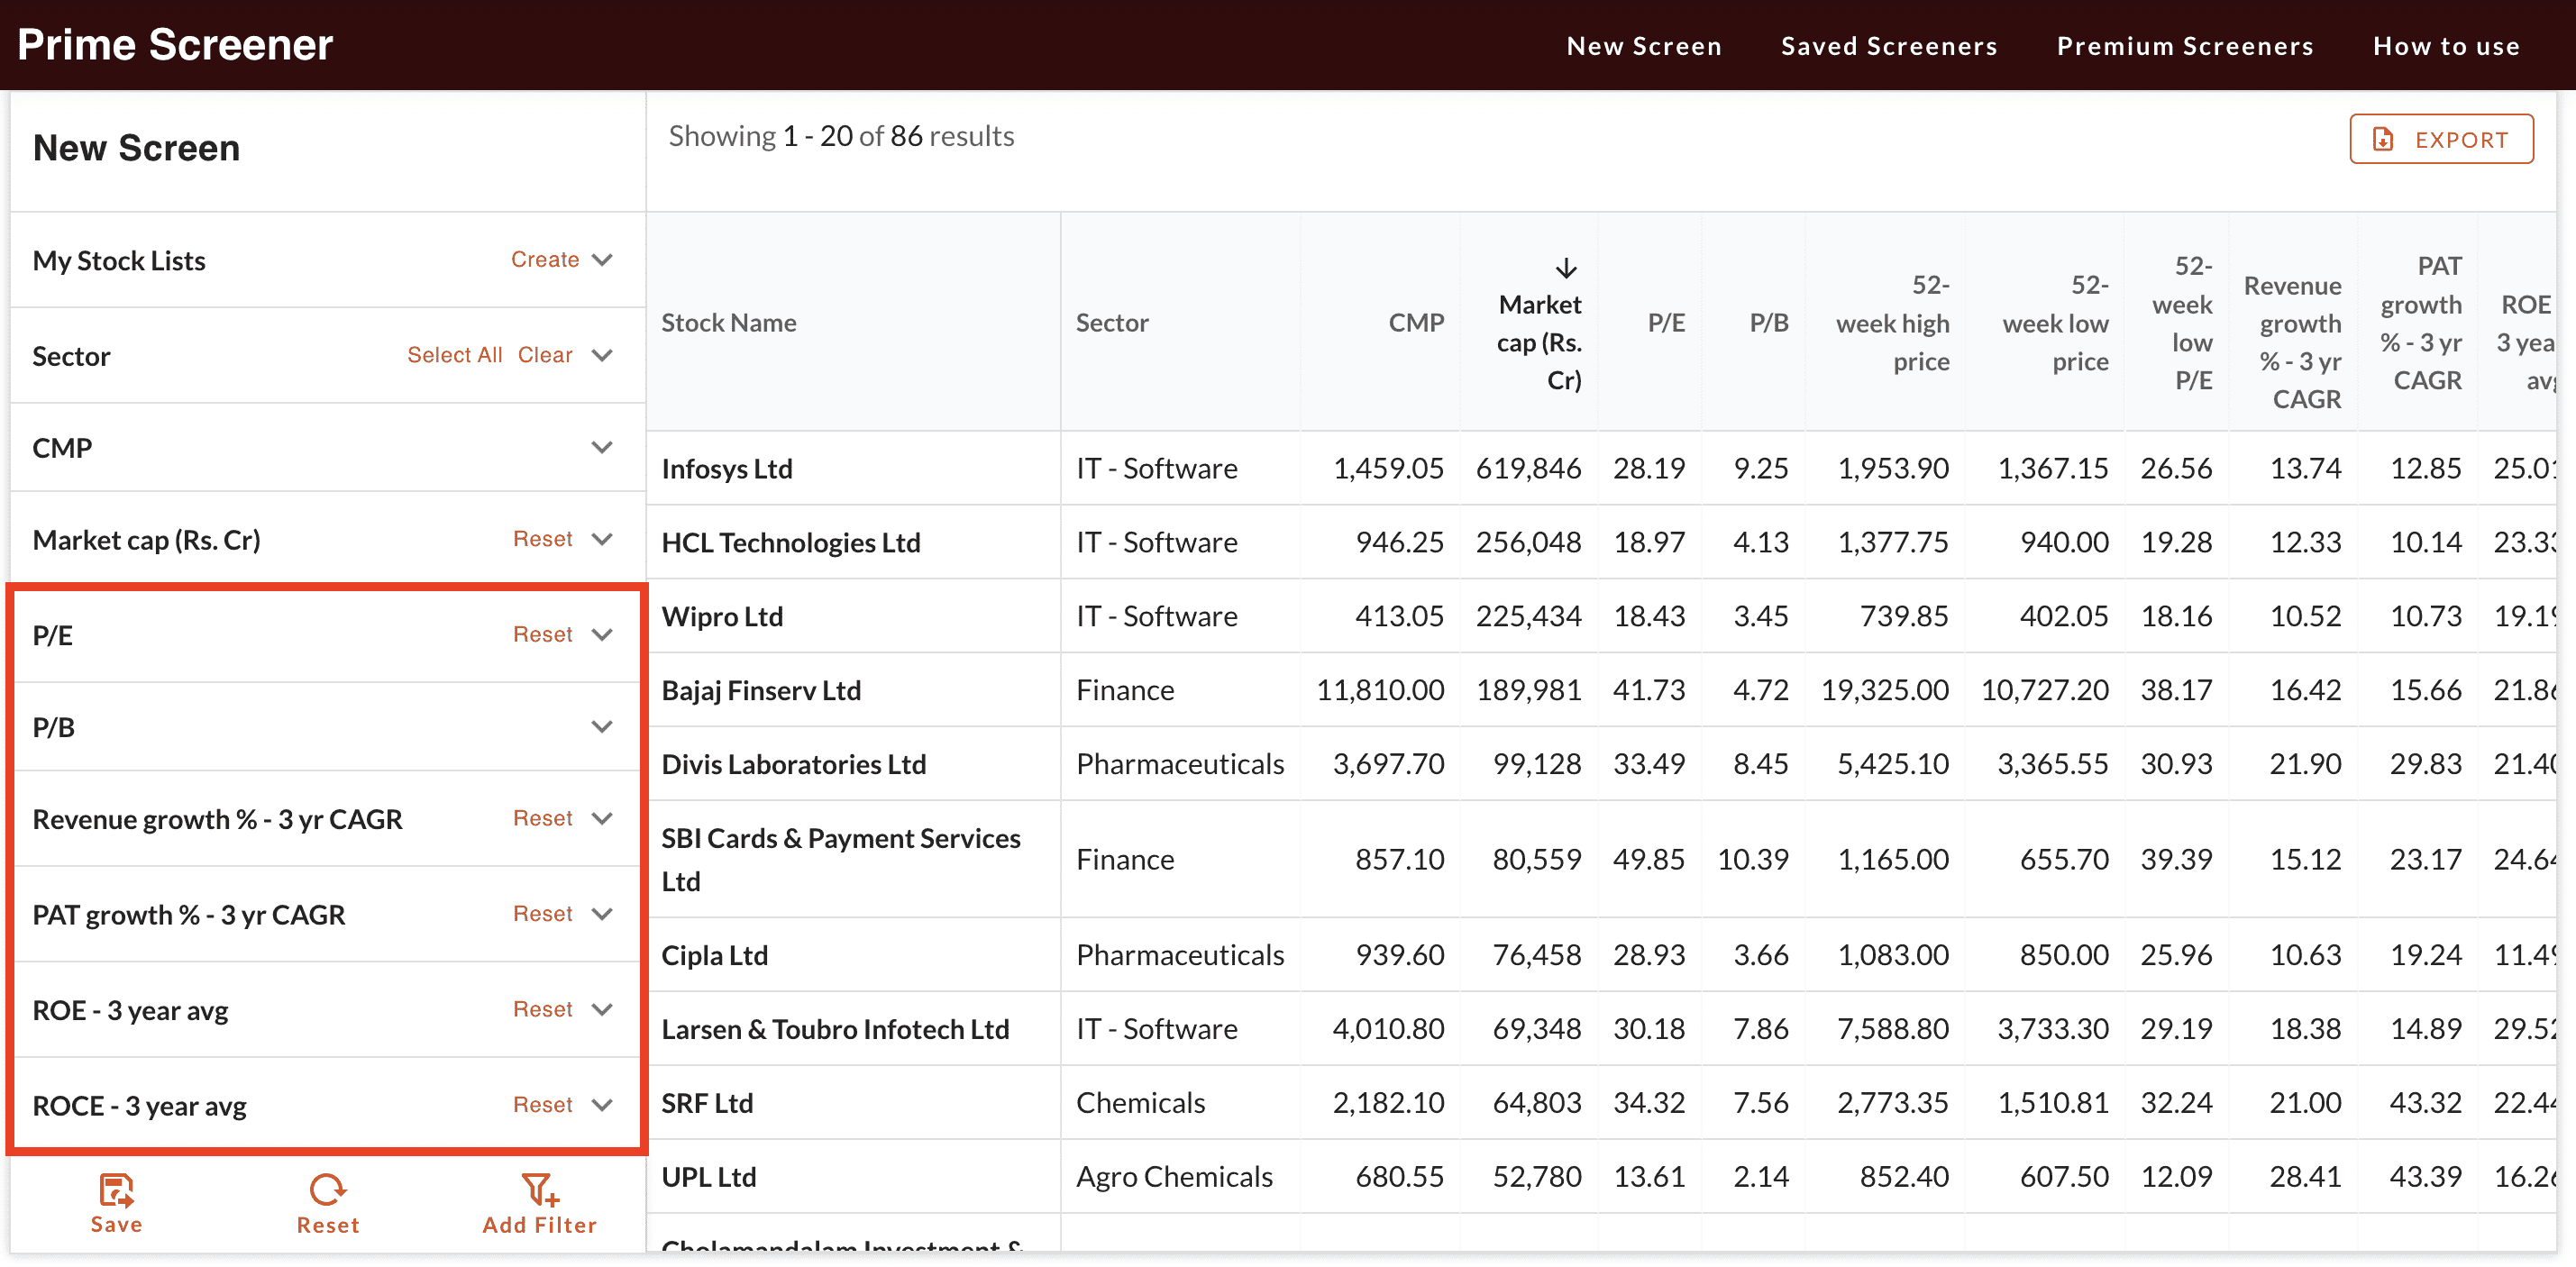Open Premium Screeners
The height and width of the screenshot is (1267, 2576).
tap(2185, 46)
